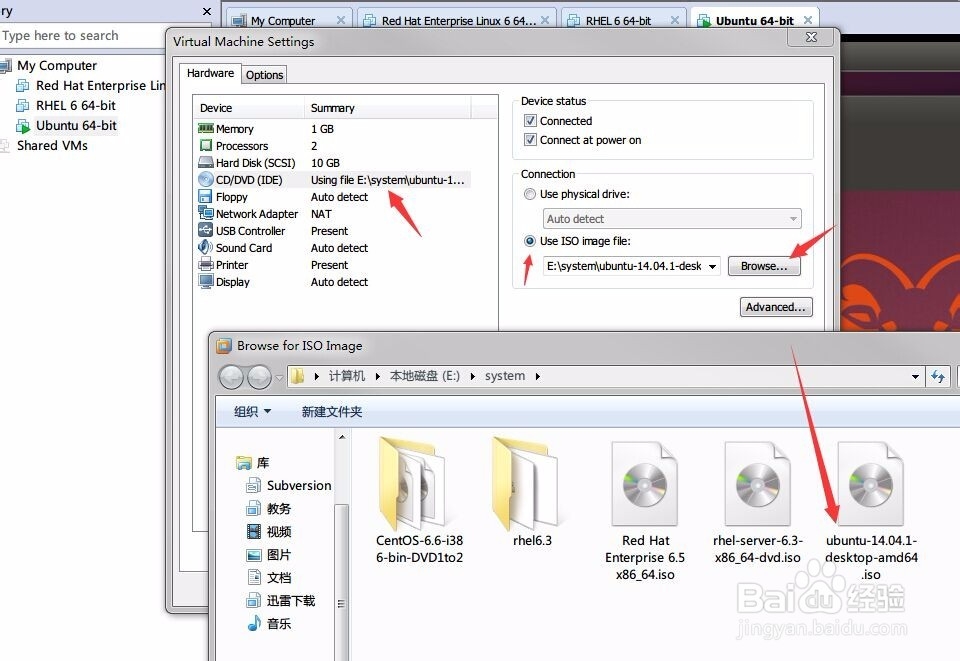Open 教务 library in the navigation pane
The width and height of the screenshot is (960, 661).
tap(269, 509)
